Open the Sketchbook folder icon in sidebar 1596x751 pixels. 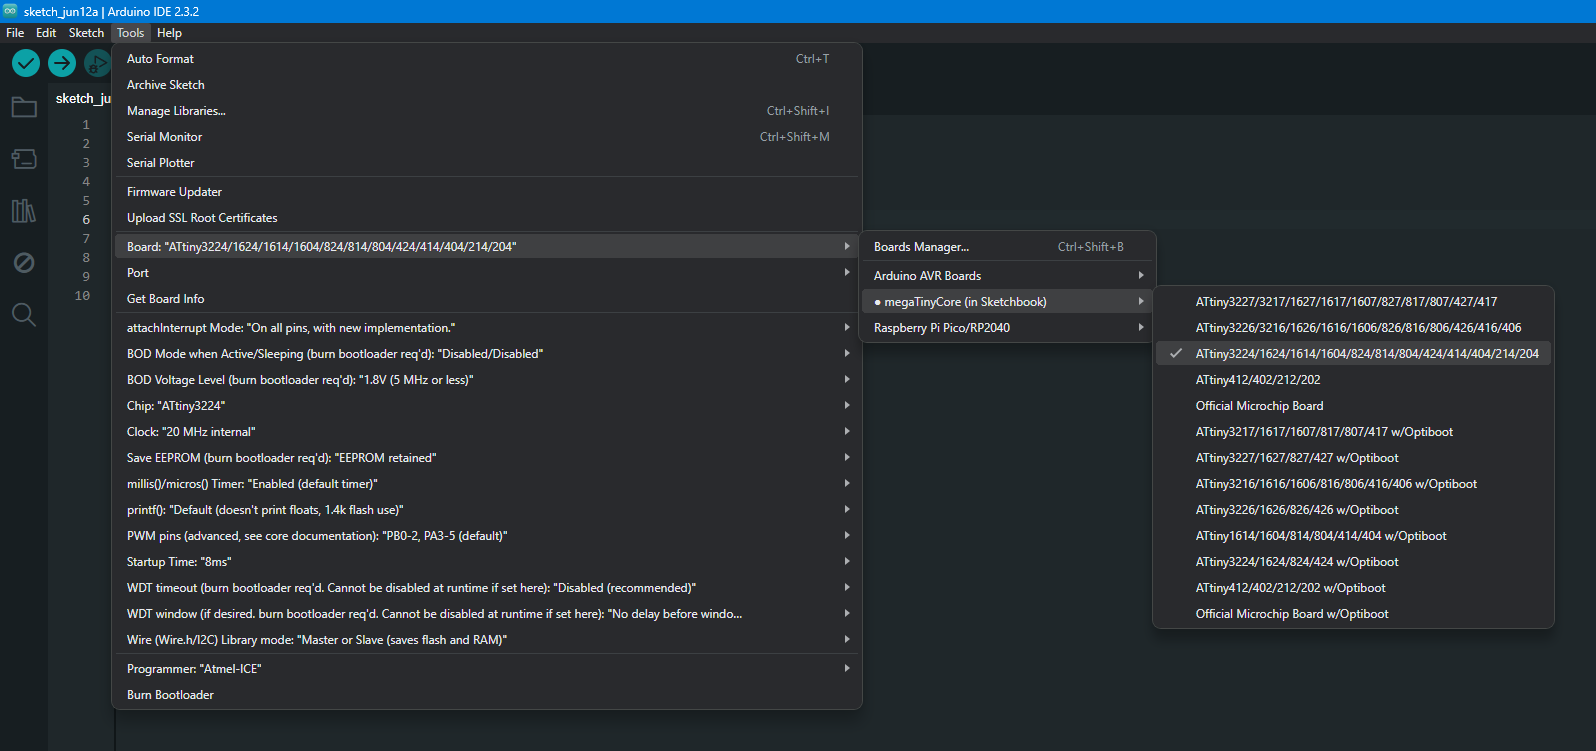(24, 107)
